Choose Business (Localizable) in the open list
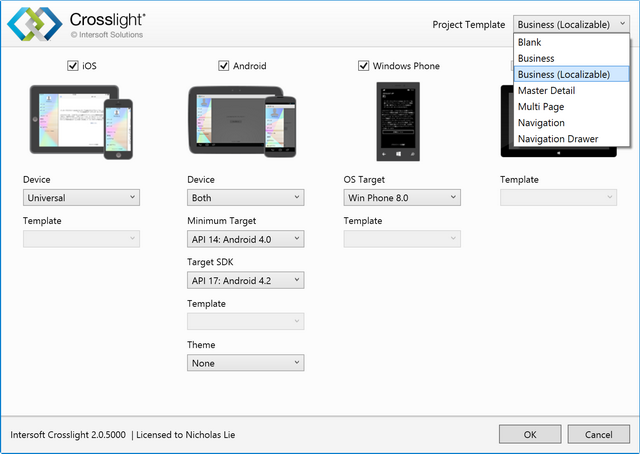Image resolution: width=640 pixels, height=454 pixels. point(571,74)
